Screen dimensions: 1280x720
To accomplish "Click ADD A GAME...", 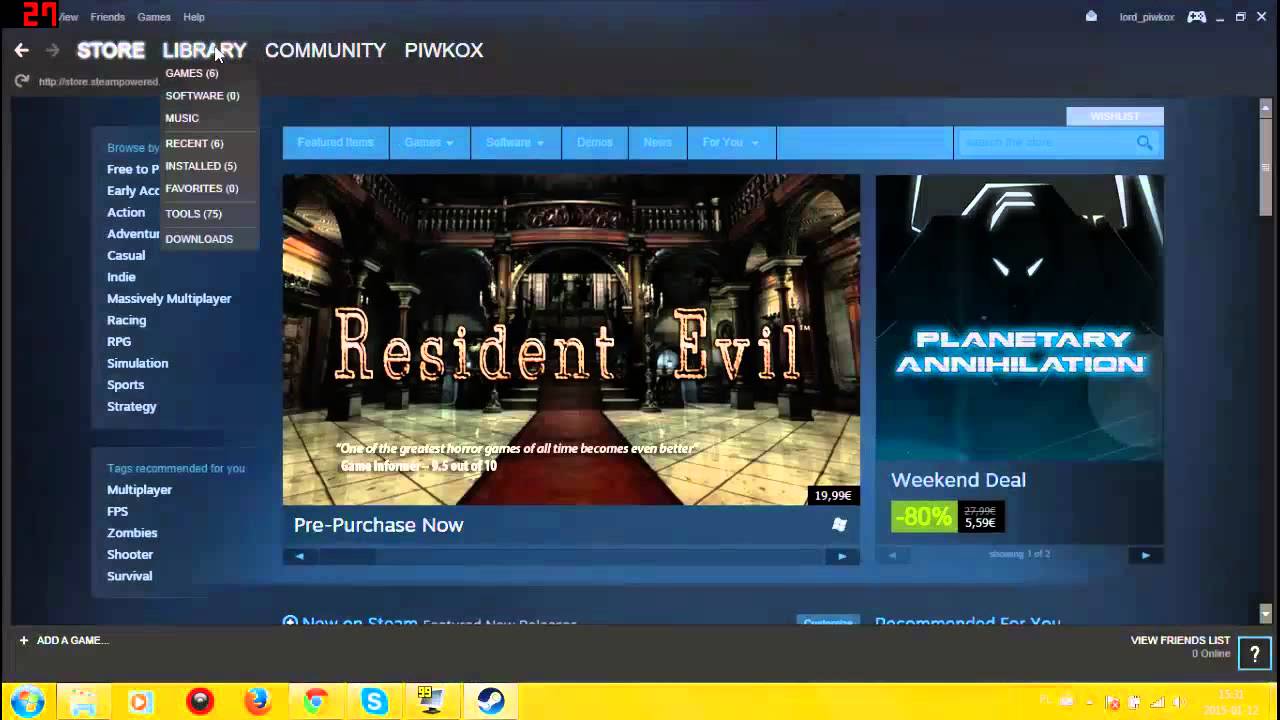I will pos(63,640).
